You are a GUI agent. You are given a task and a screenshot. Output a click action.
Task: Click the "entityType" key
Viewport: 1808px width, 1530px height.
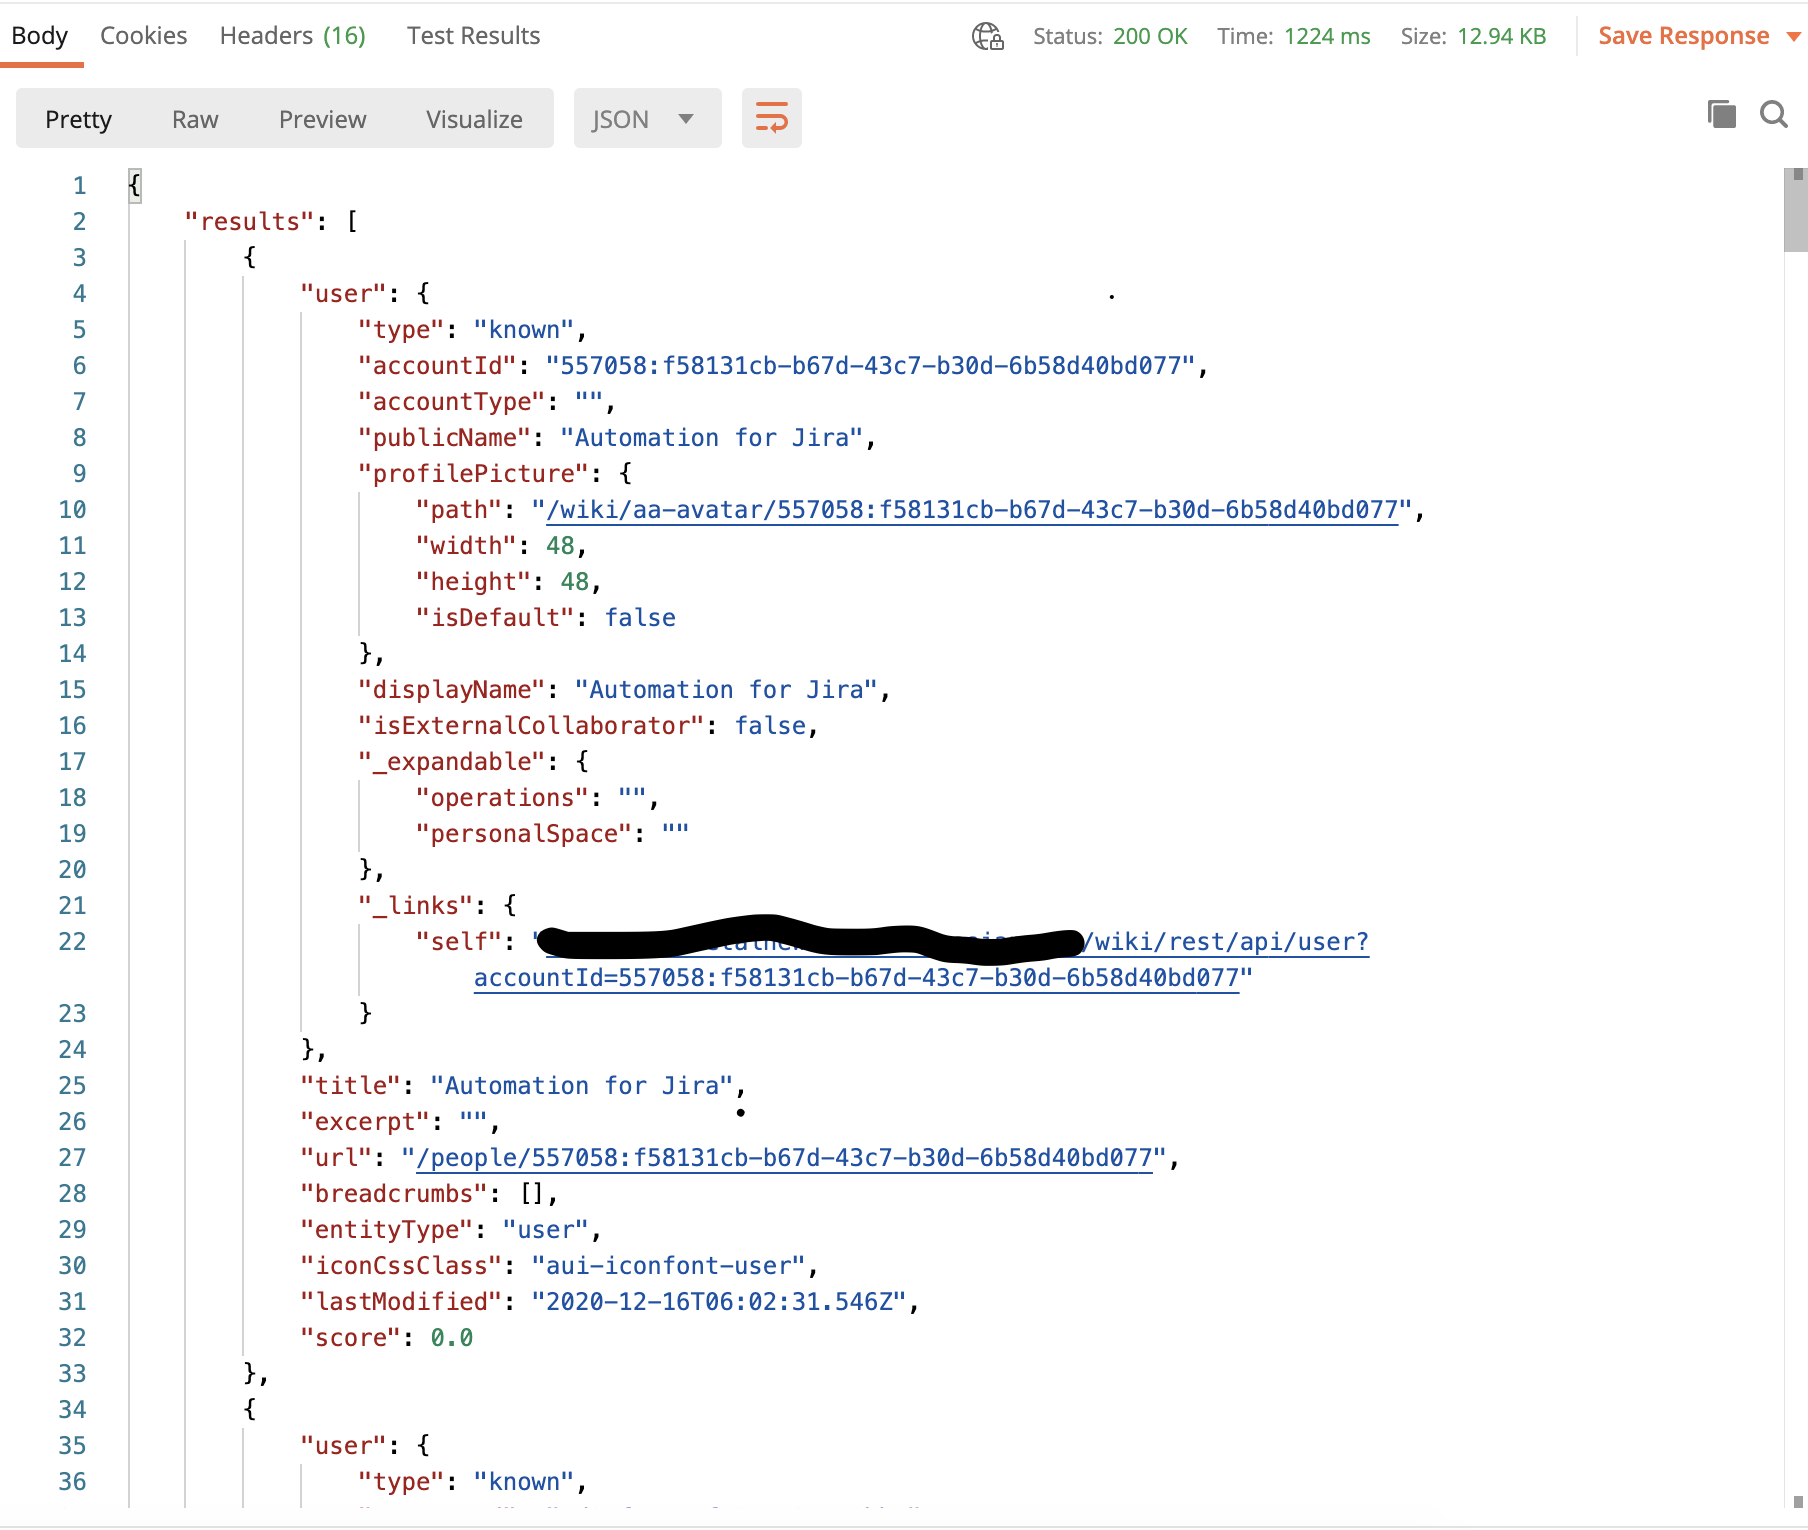tap(386, 1230)
